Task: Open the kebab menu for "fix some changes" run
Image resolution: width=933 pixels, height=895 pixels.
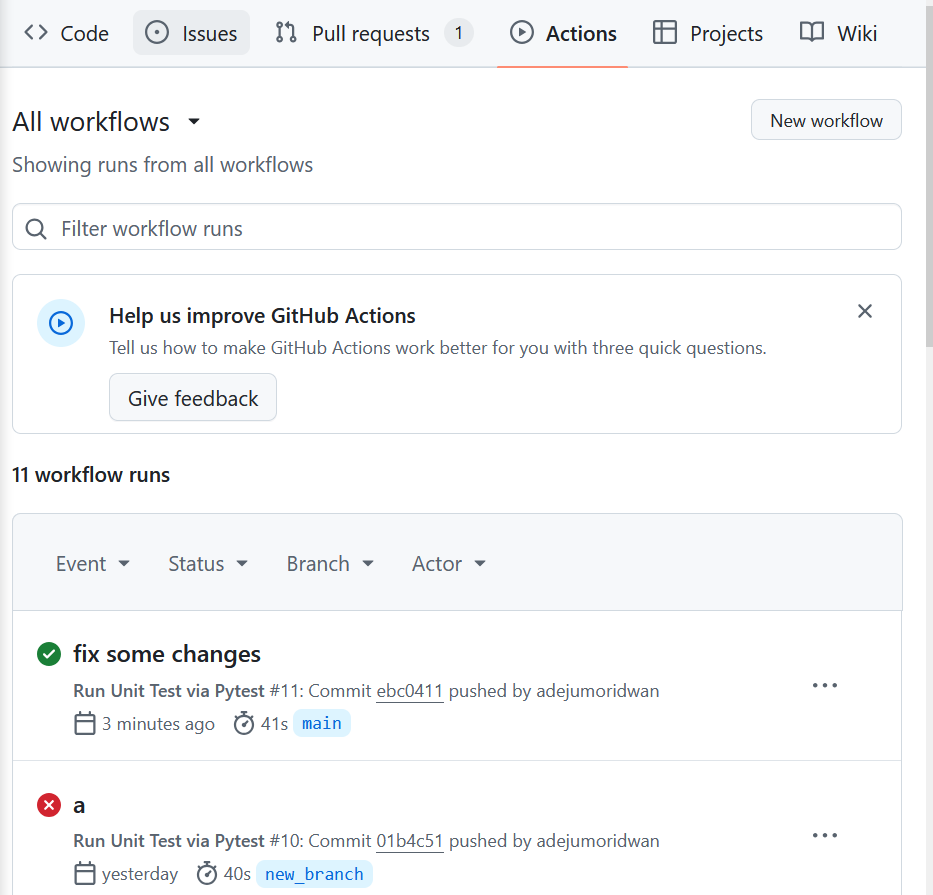Action: point(824,685)
